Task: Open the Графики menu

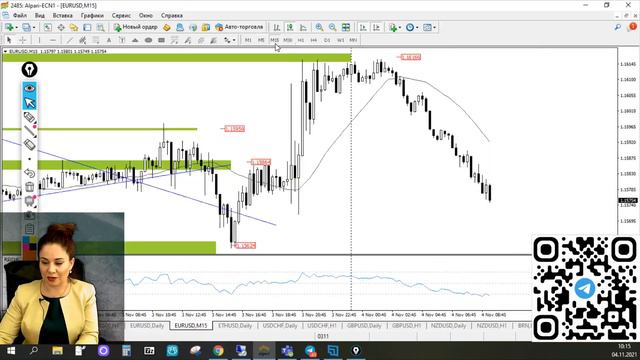Action: pyautogui.click(x=92, y=16)
